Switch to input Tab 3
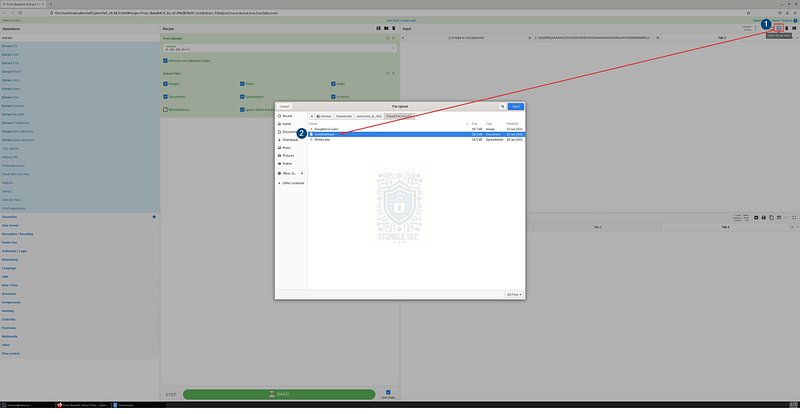Screen dimensions: 800x414 [721, 38]
